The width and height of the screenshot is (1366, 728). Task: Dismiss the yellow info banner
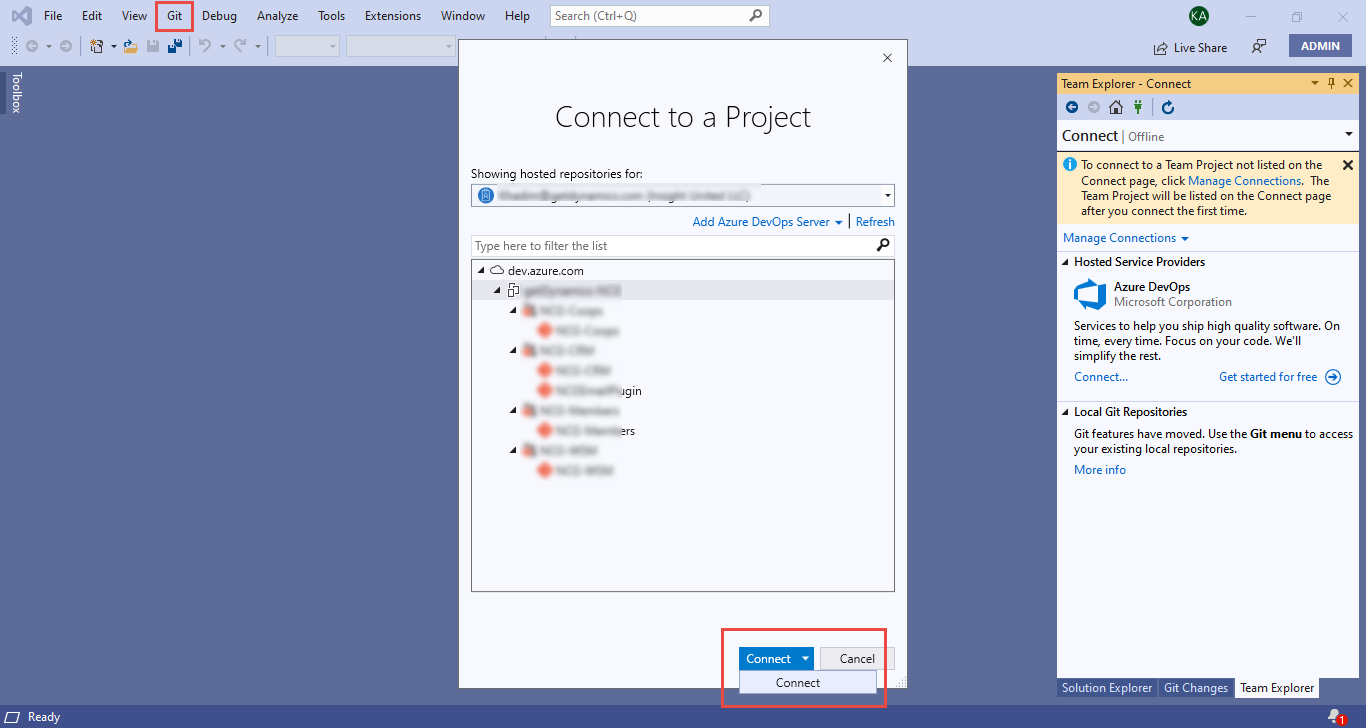(x=1347, y=165)
